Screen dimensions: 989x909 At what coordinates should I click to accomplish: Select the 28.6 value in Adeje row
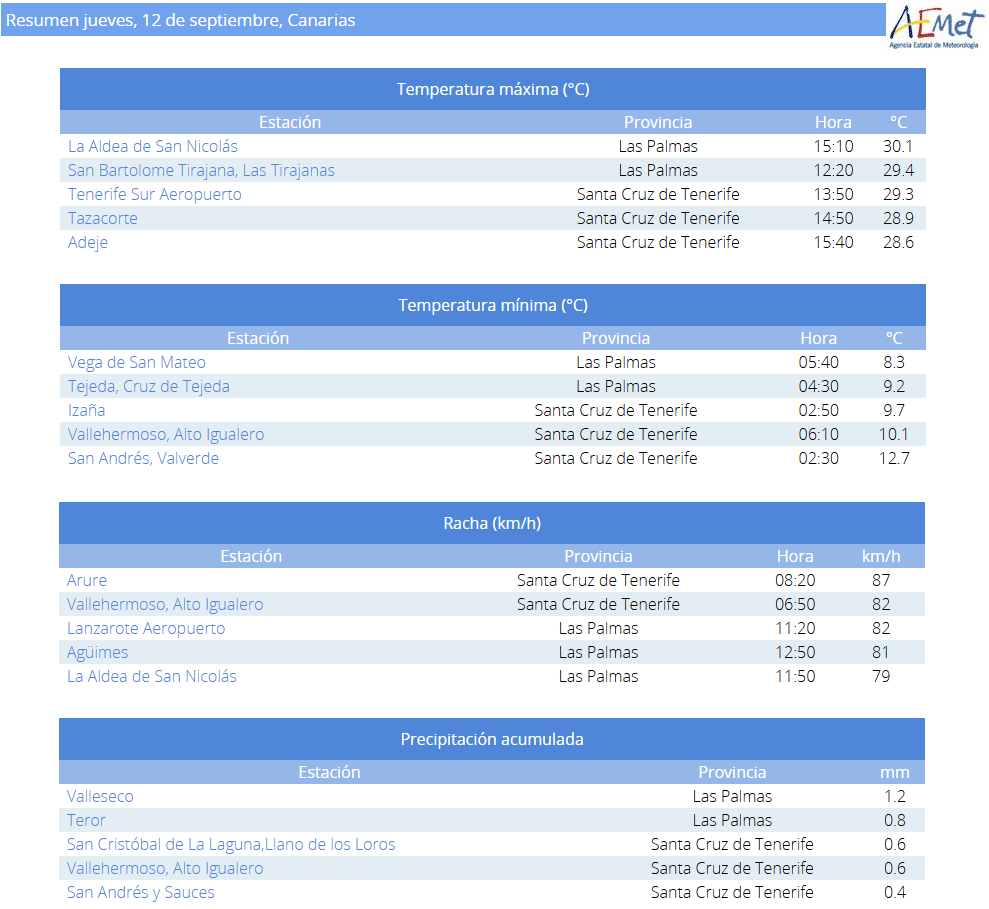point(898,242)
